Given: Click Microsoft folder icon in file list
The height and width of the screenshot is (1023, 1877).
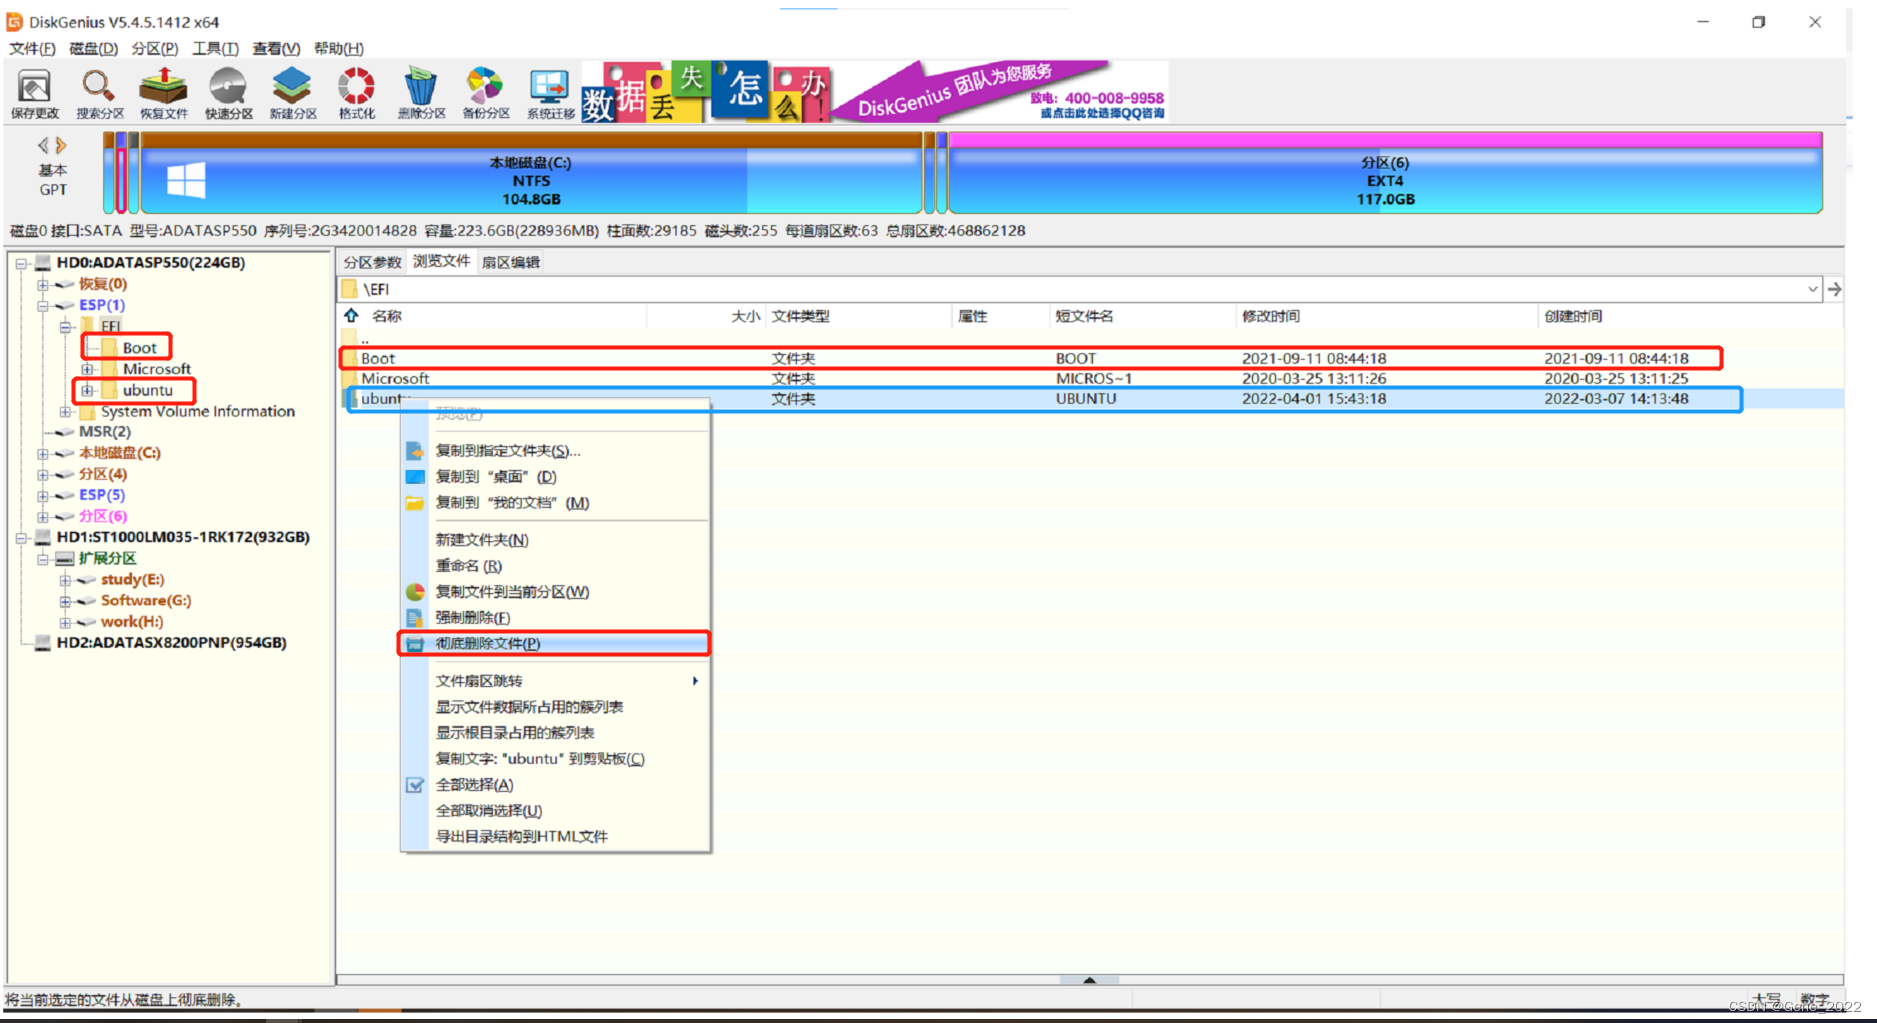Looking at the screenshot, I should click(349, 379).
